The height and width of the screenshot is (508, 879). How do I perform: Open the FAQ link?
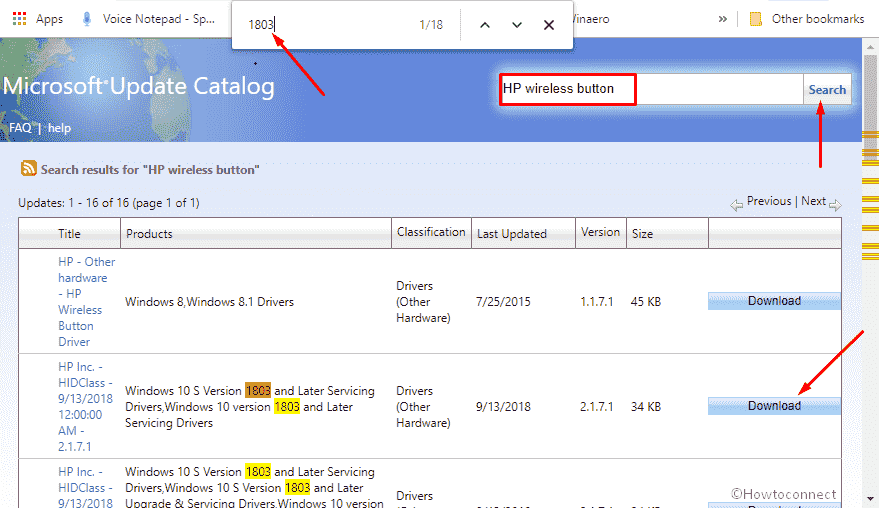pyautogui.click(x=20, y=128)
